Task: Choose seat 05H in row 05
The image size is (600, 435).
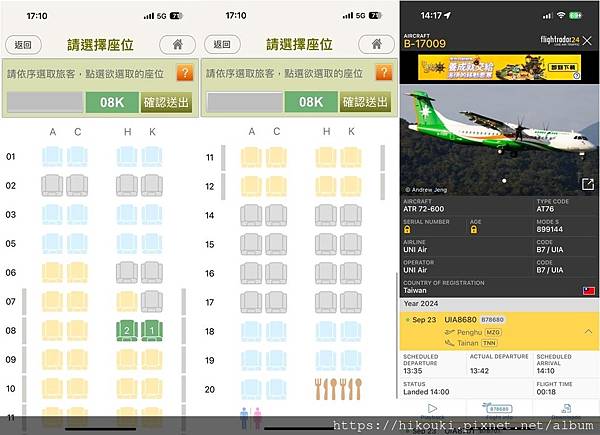Action: (x=127, y=244)
